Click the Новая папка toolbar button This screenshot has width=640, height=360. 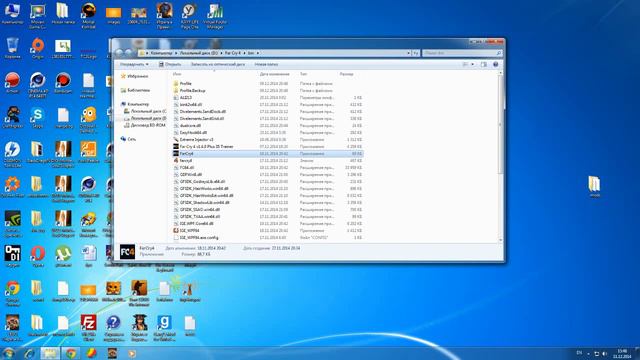266,64
